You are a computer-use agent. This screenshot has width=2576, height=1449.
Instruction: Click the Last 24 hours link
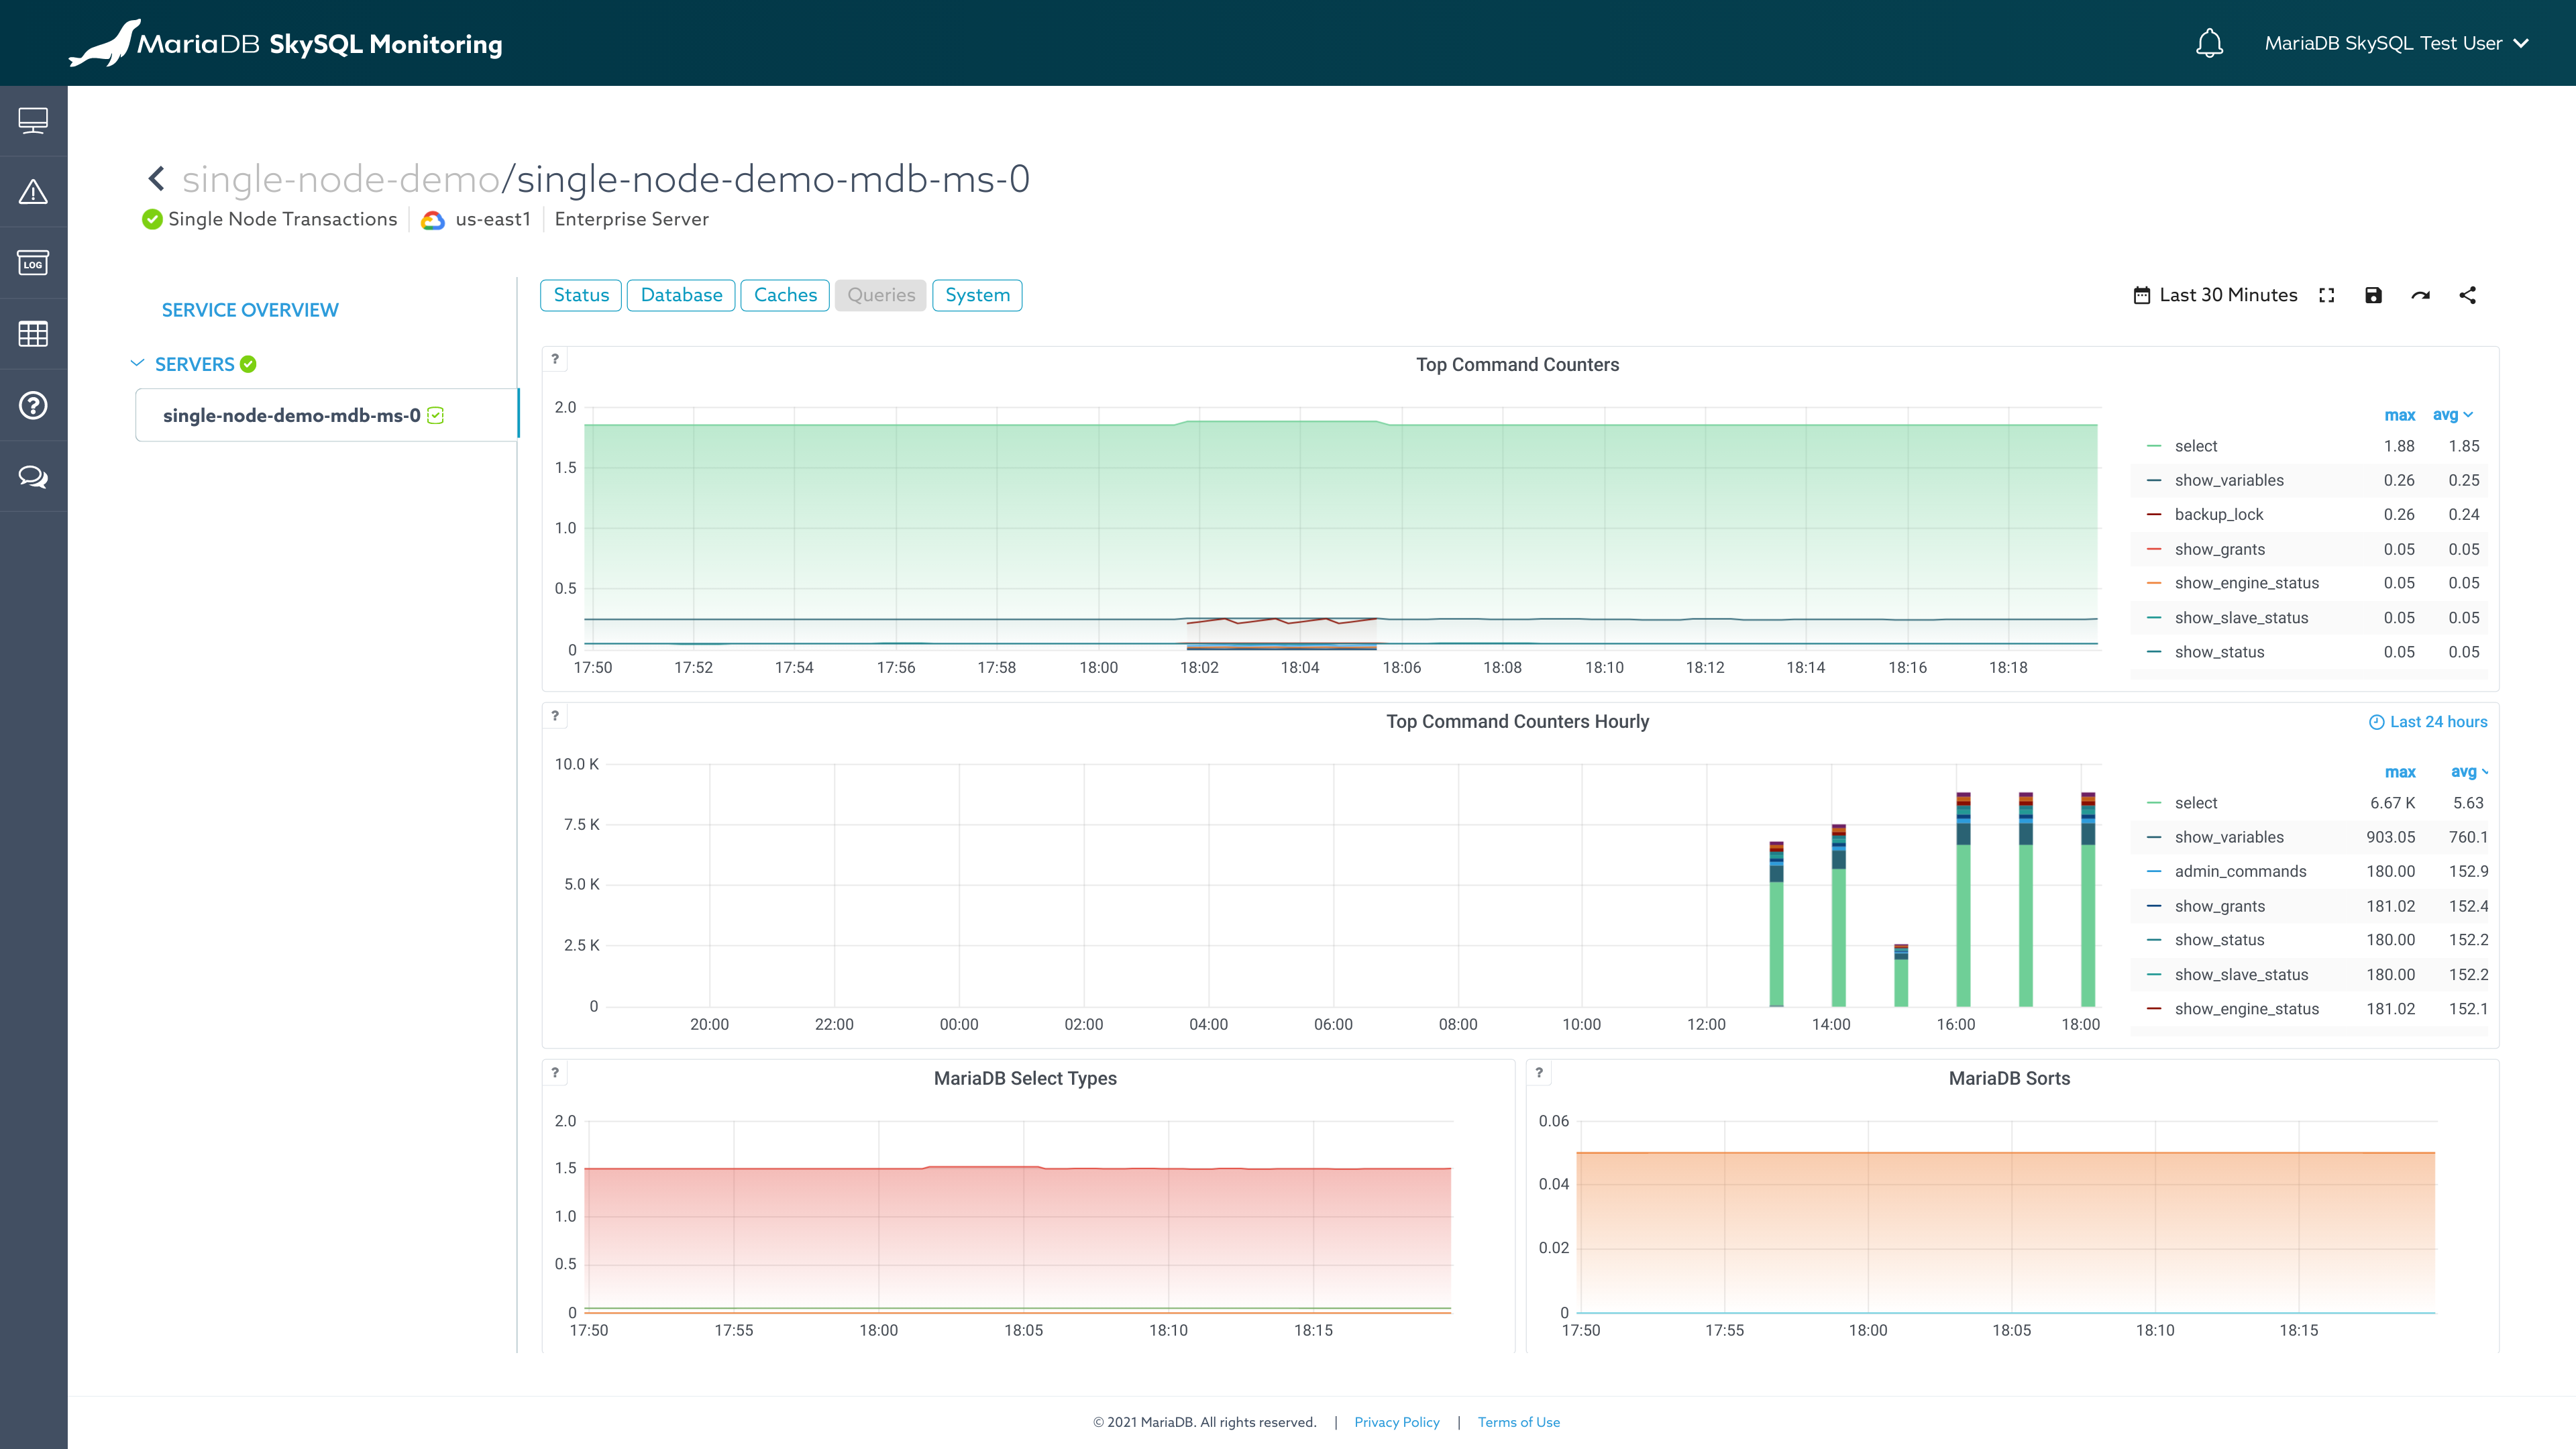click(2438, 722)
